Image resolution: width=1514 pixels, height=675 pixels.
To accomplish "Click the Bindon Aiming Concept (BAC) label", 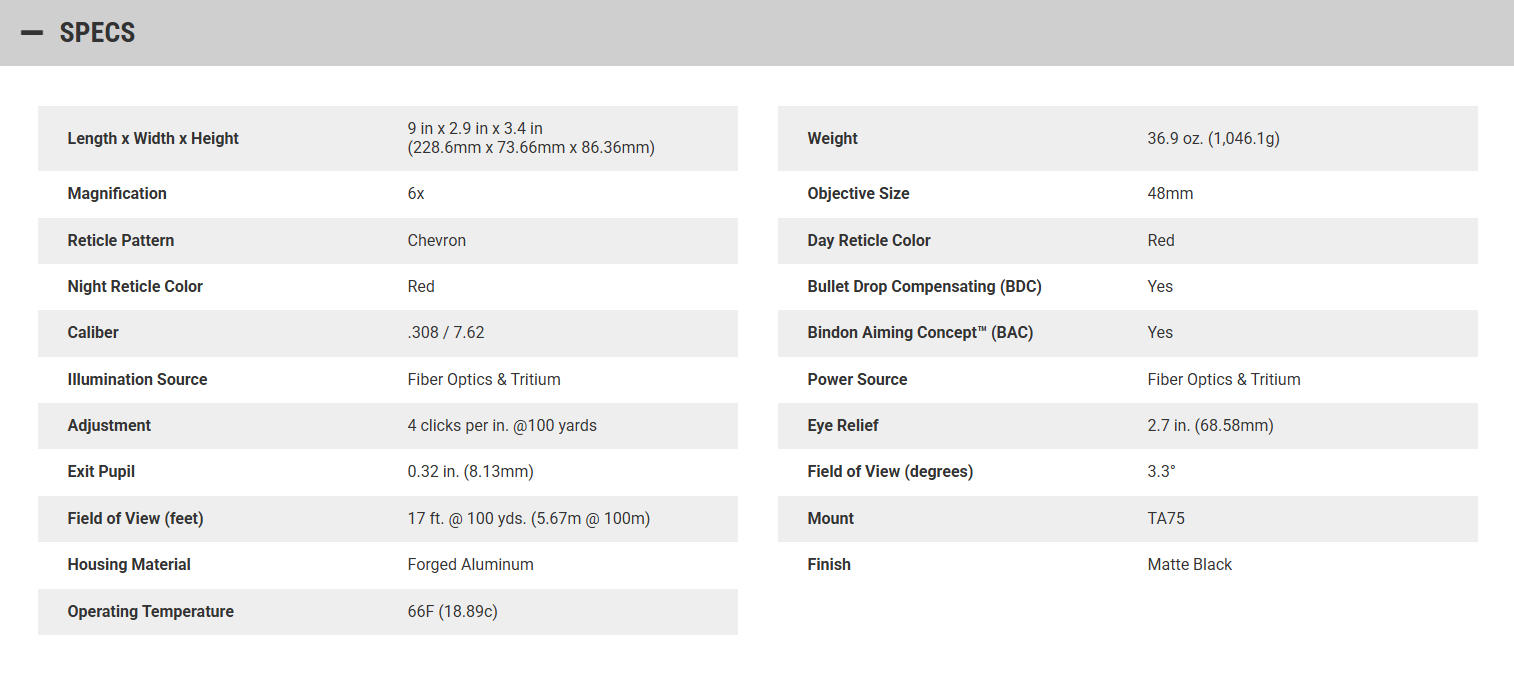I will (920, 333).
